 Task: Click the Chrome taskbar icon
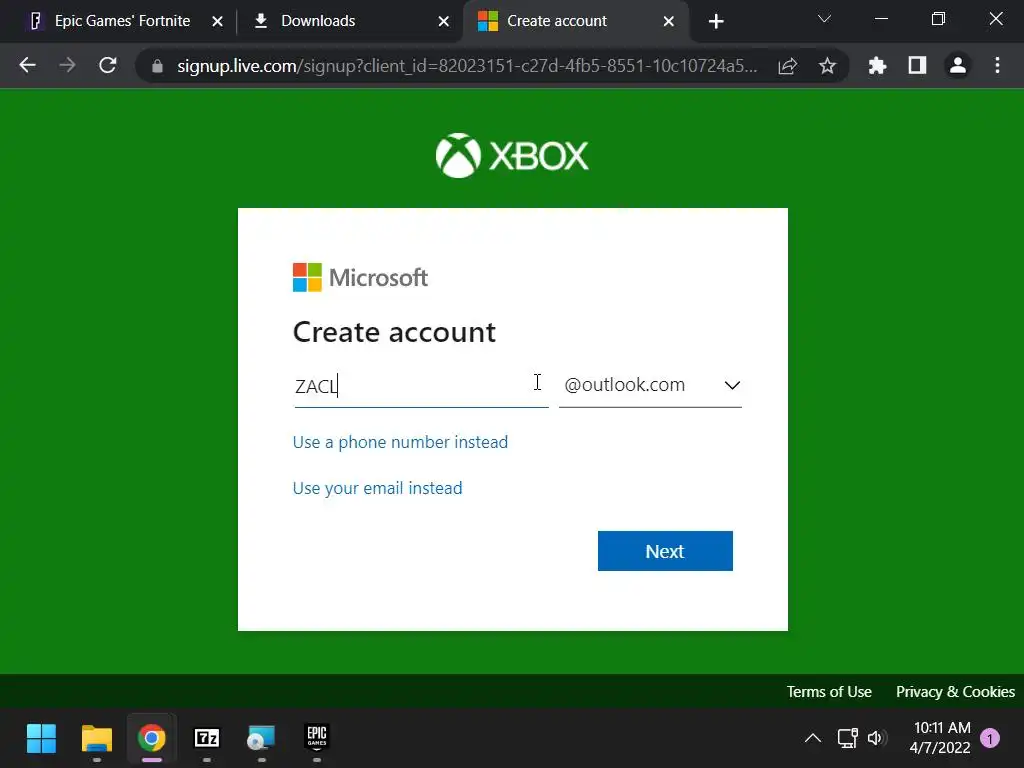pos(152,739)
